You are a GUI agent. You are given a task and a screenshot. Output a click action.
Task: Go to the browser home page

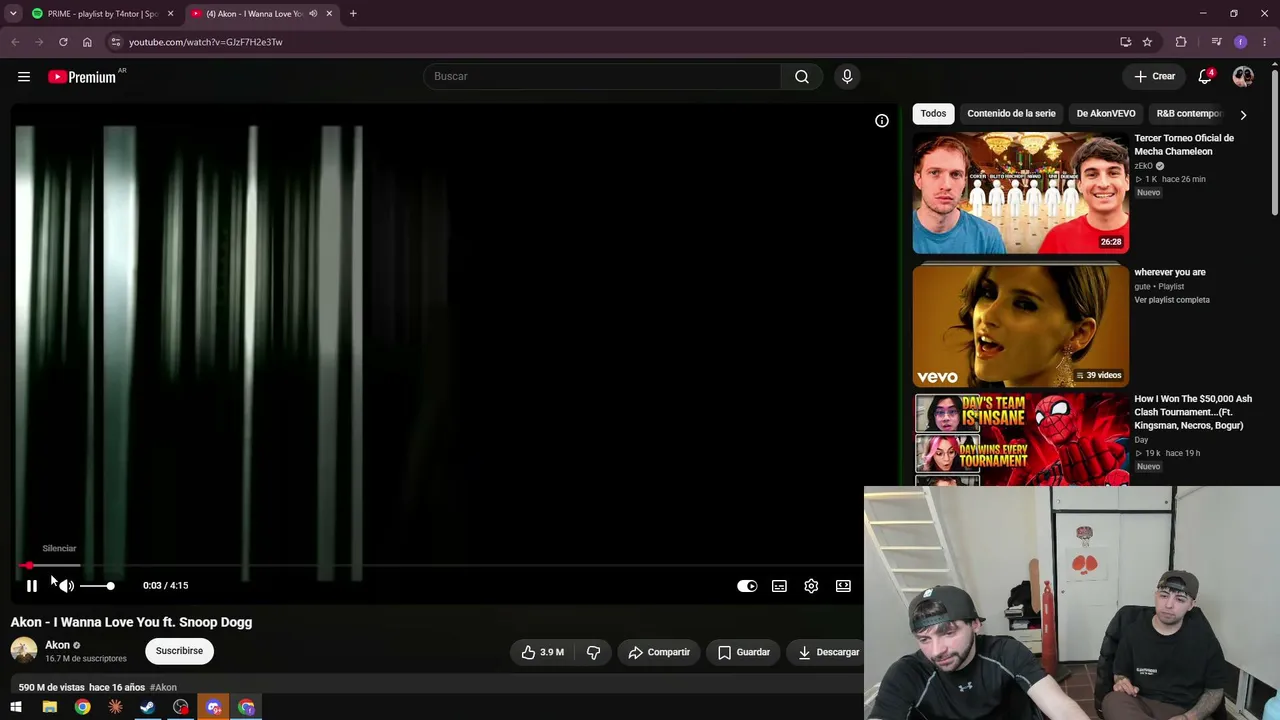[87, 42]
